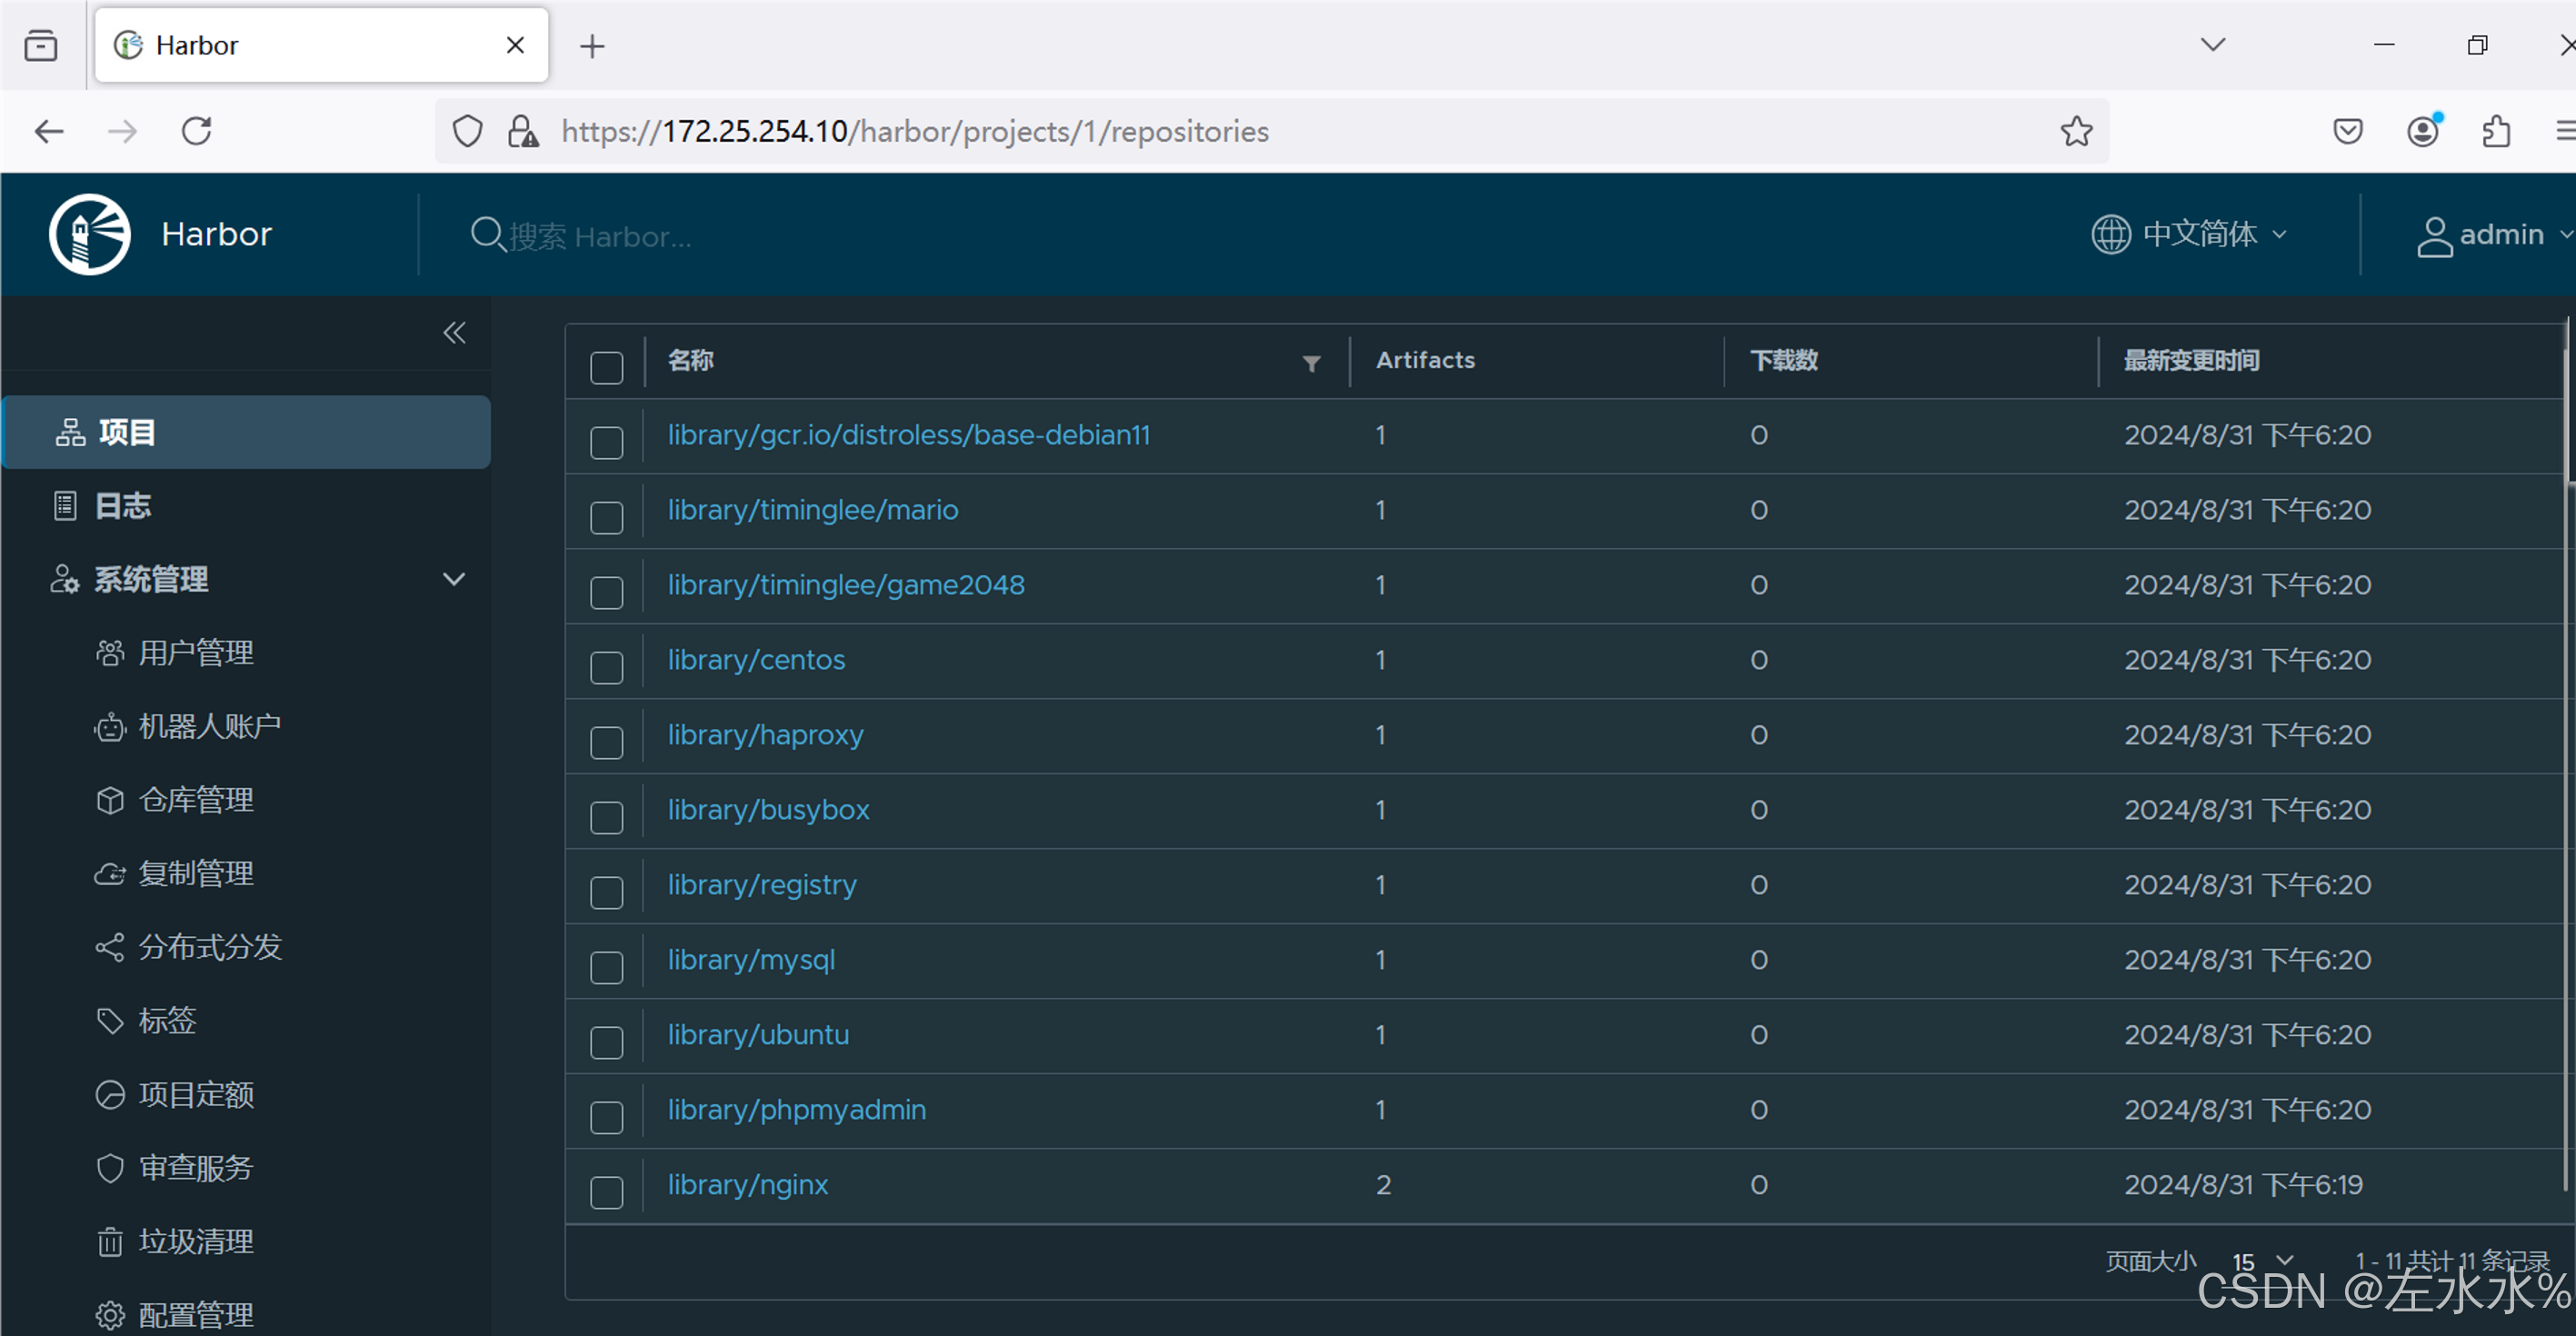The image size is (2576, 1336).
Task: Check the library/haproxy row checkbox
Action: point(606,742)
